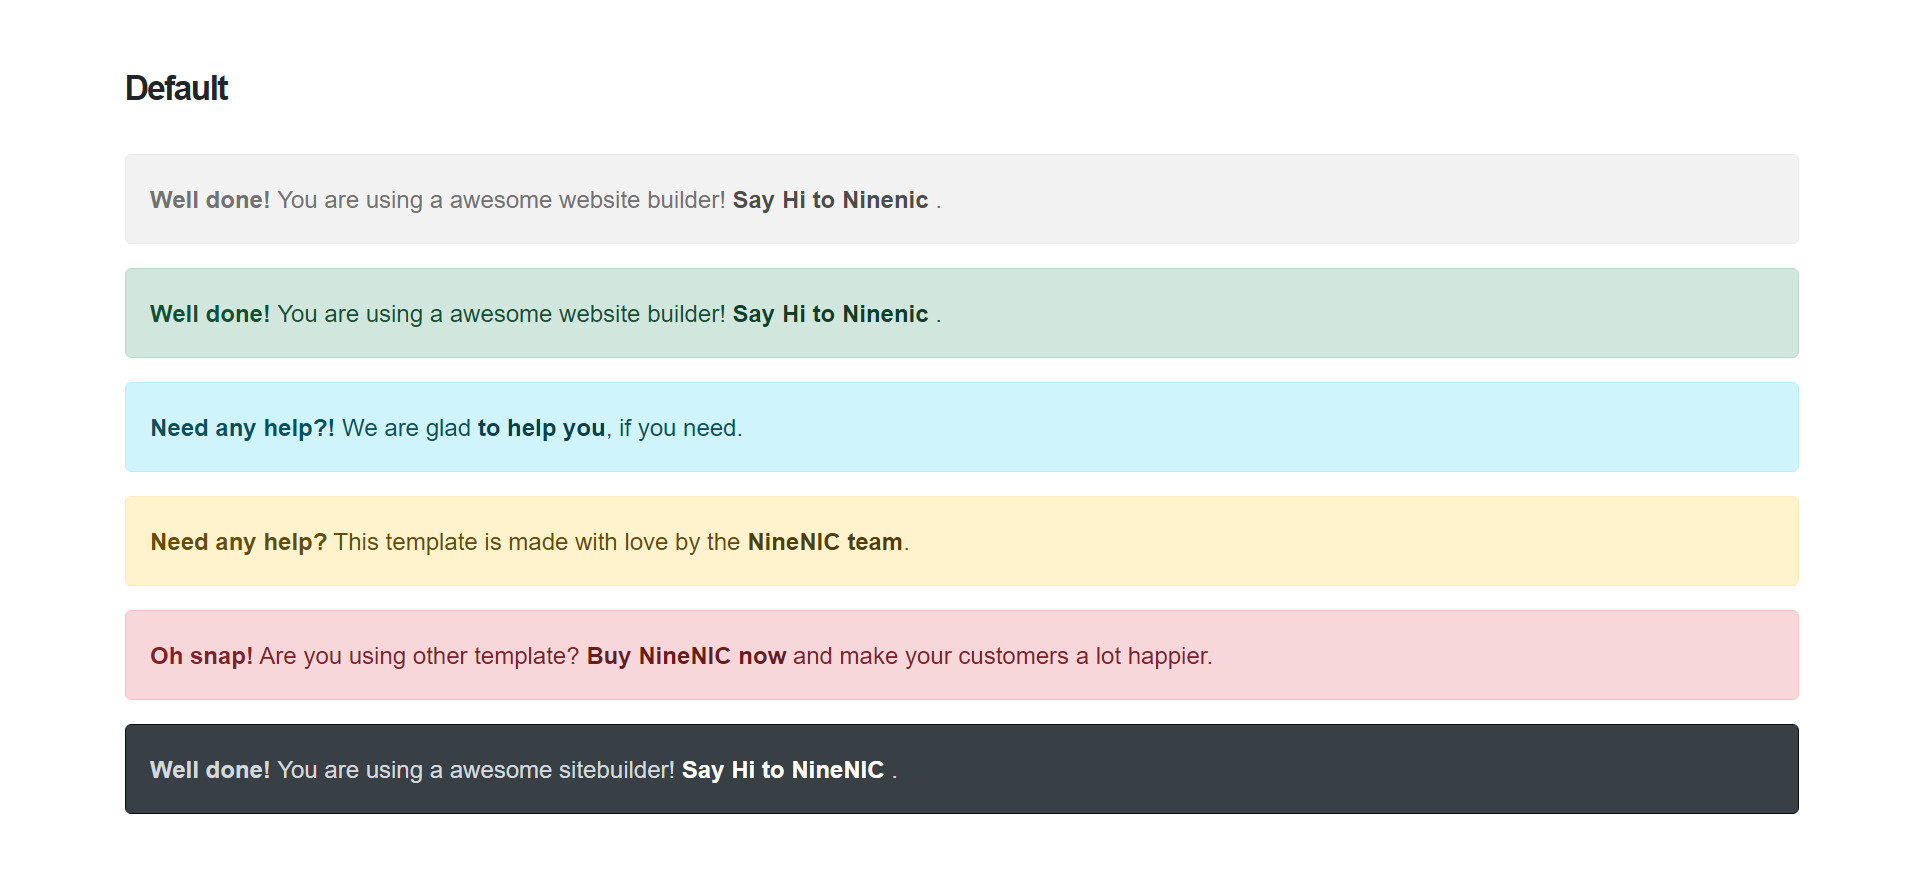Click "awesome sitebuilder!" text in dark alert

tap(562, 770)
